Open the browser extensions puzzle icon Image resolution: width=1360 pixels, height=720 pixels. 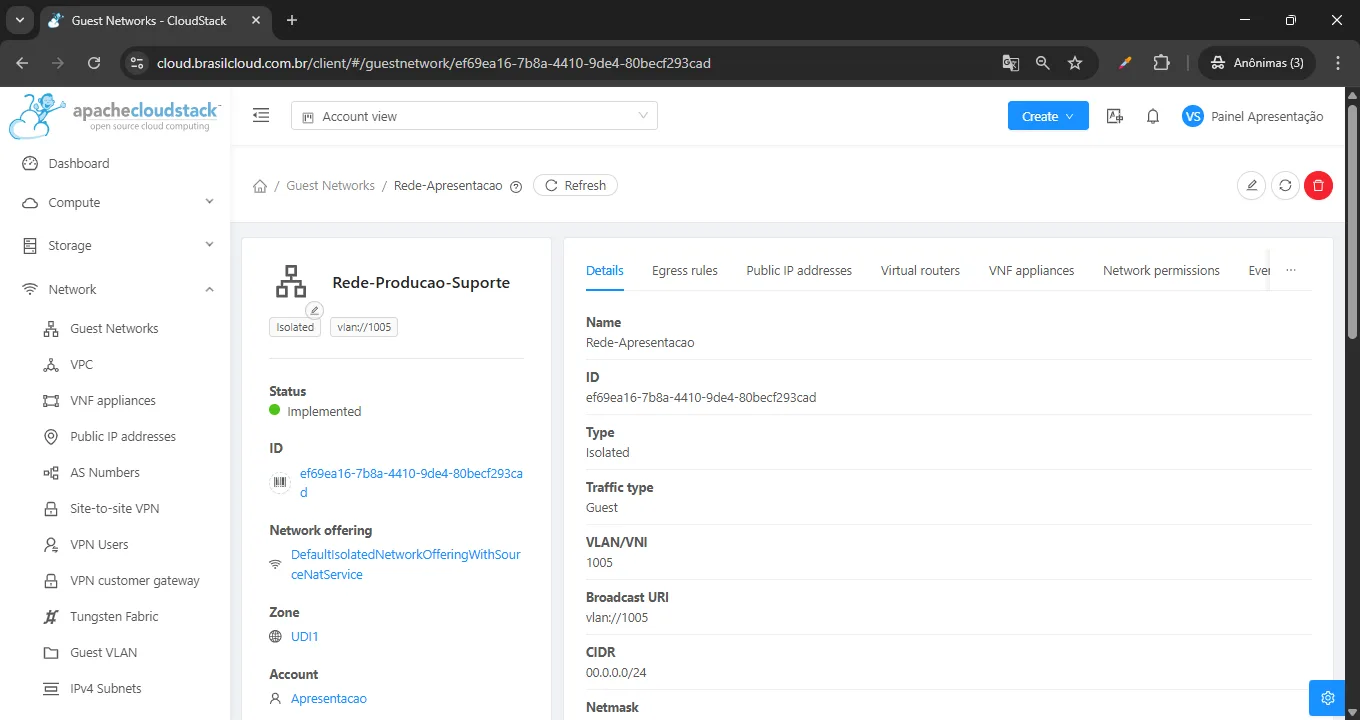pyautogui.click(x=1161, y=63)
